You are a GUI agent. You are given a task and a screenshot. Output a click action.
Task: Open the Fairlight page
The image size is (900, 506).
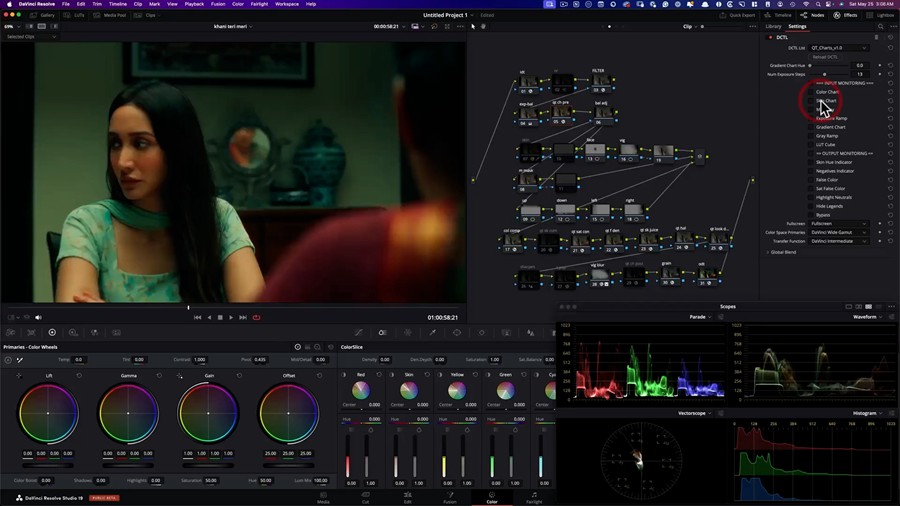[x=533, y=496]
